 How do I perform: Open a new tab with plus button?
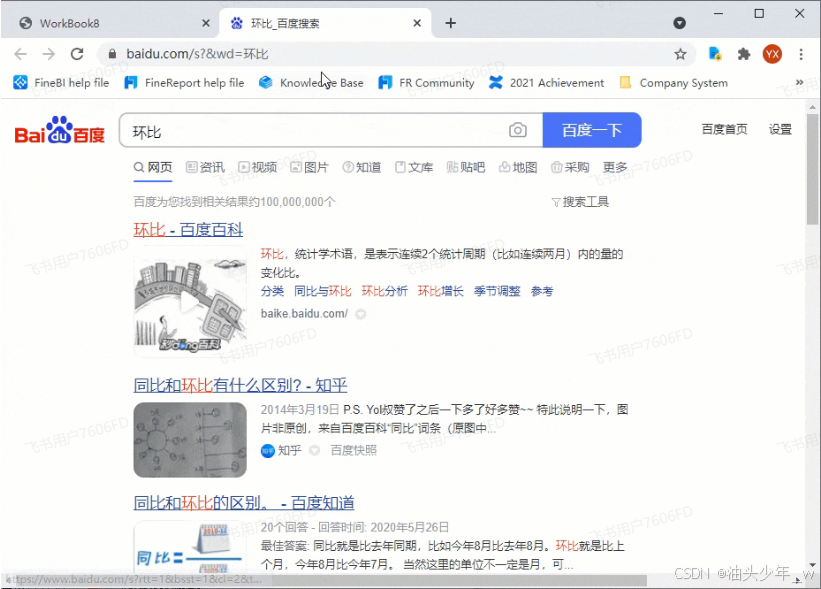click(x=451, y=23)
